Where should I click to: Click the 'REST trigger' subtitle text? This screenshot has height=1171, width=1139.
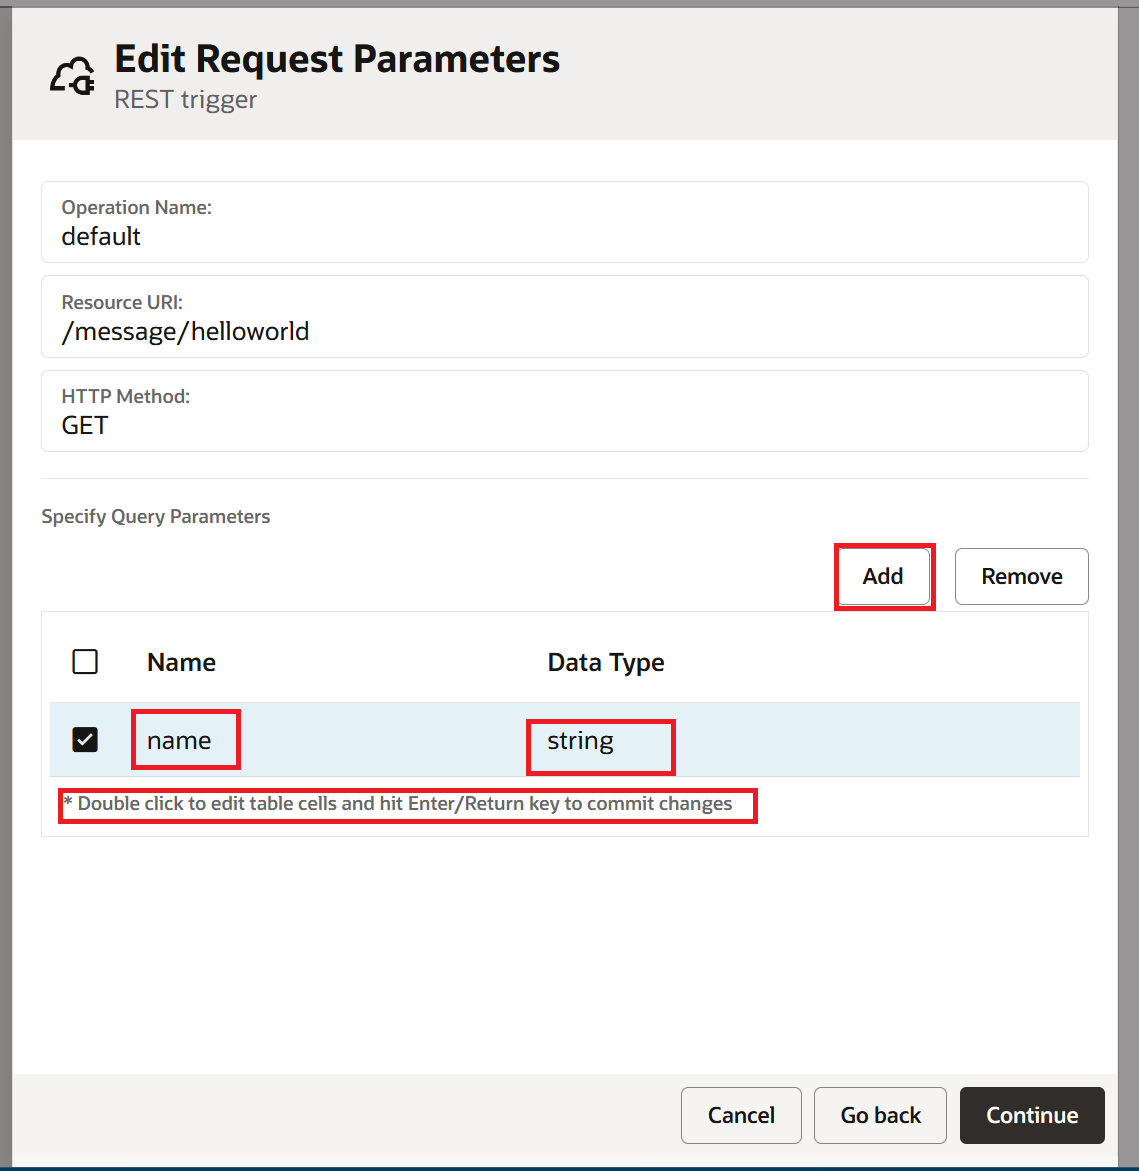(x=185, y=100)
